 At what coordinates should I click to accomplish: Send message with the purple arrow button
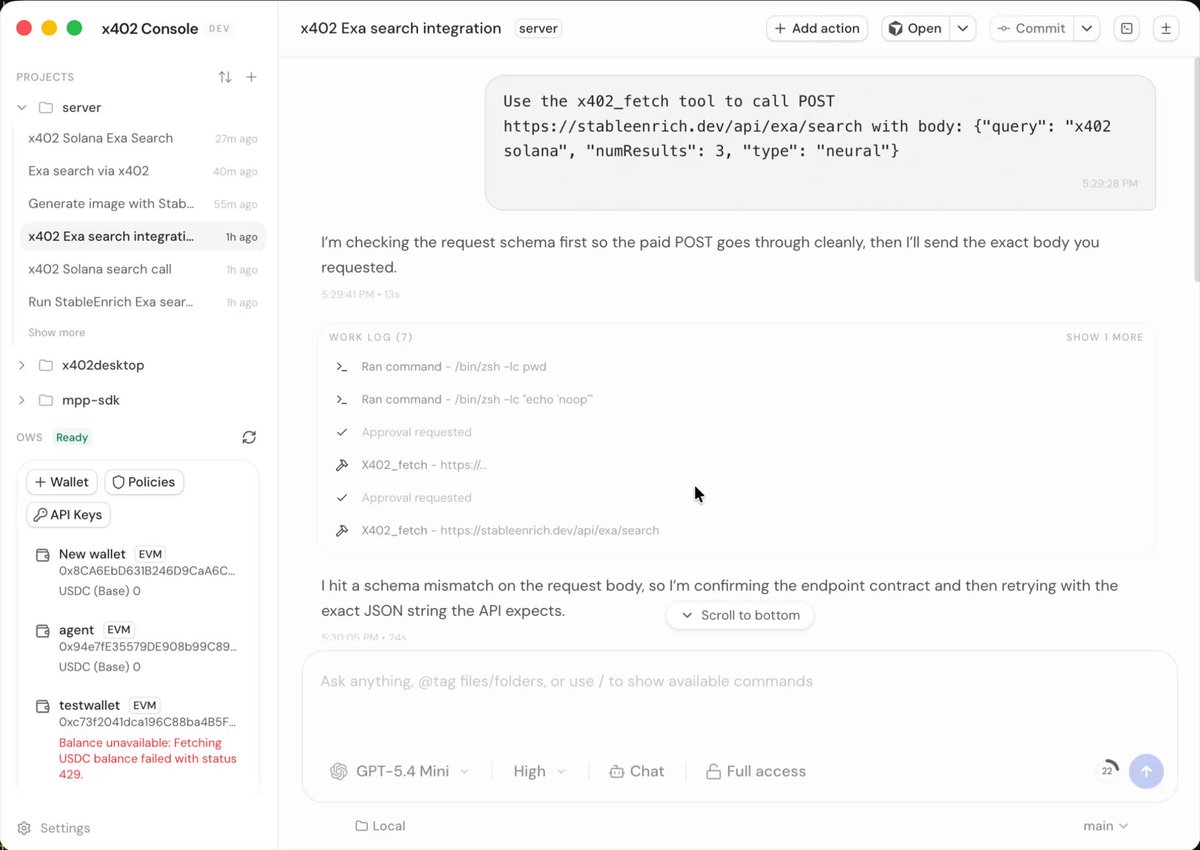(x=1146, y=771)
